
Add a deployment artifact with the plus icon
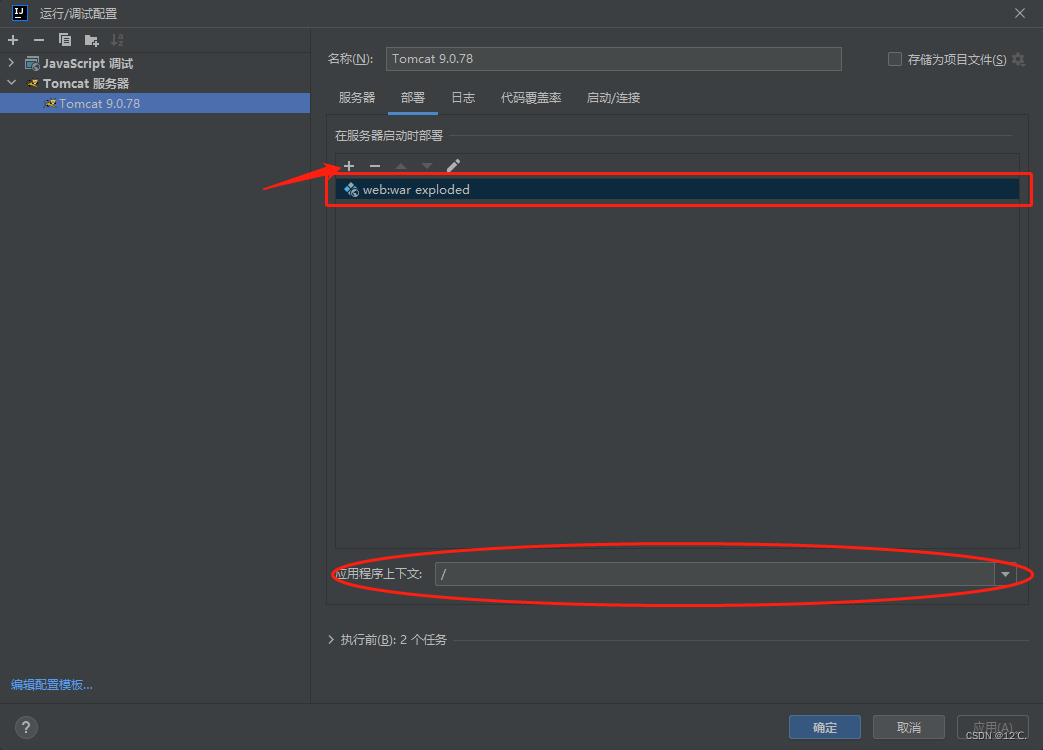pos(349,166)
